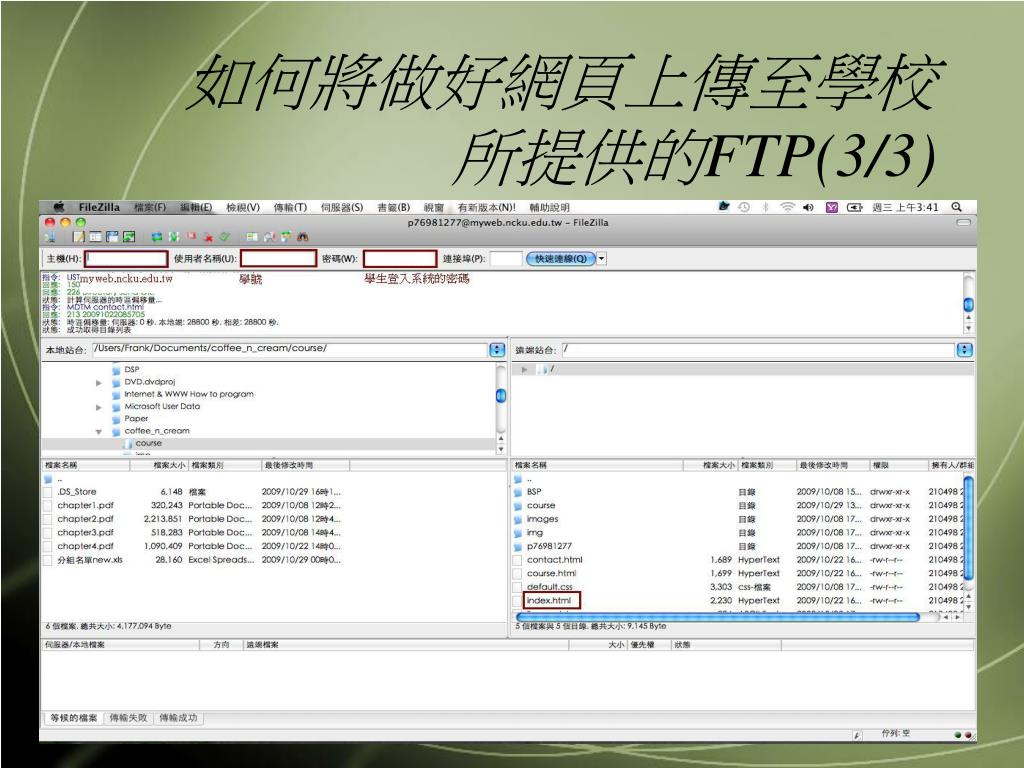Click the Time Machine clock icon
This screenshot has width=1024, height=768.
click(x=744, y=207)
